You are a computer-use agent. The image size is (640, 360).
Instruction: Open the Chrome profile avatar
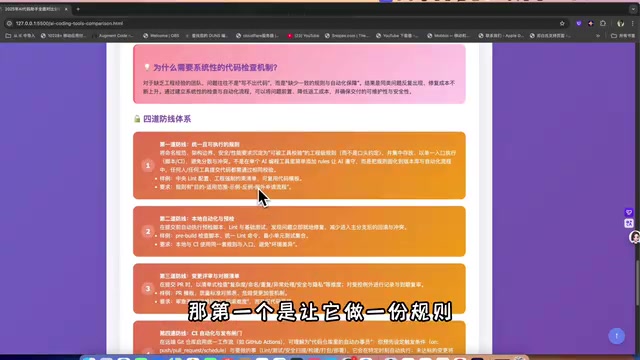[x=620, y=24]
